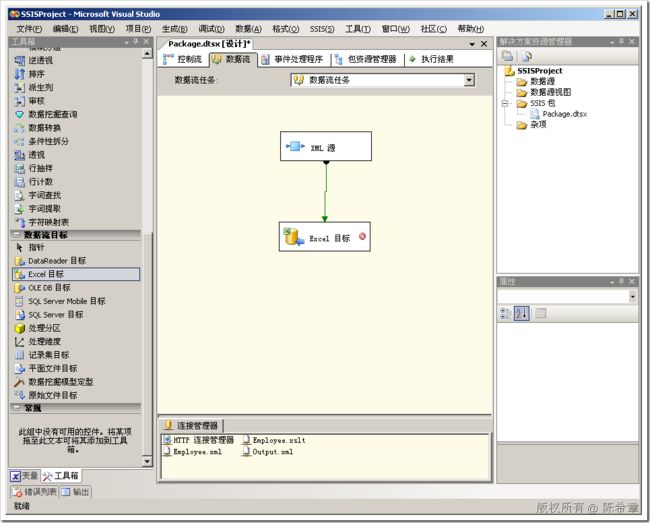Select the 数据转换 conversion icon
Viewport: 650px width, 523px height.
click(19, 128)
